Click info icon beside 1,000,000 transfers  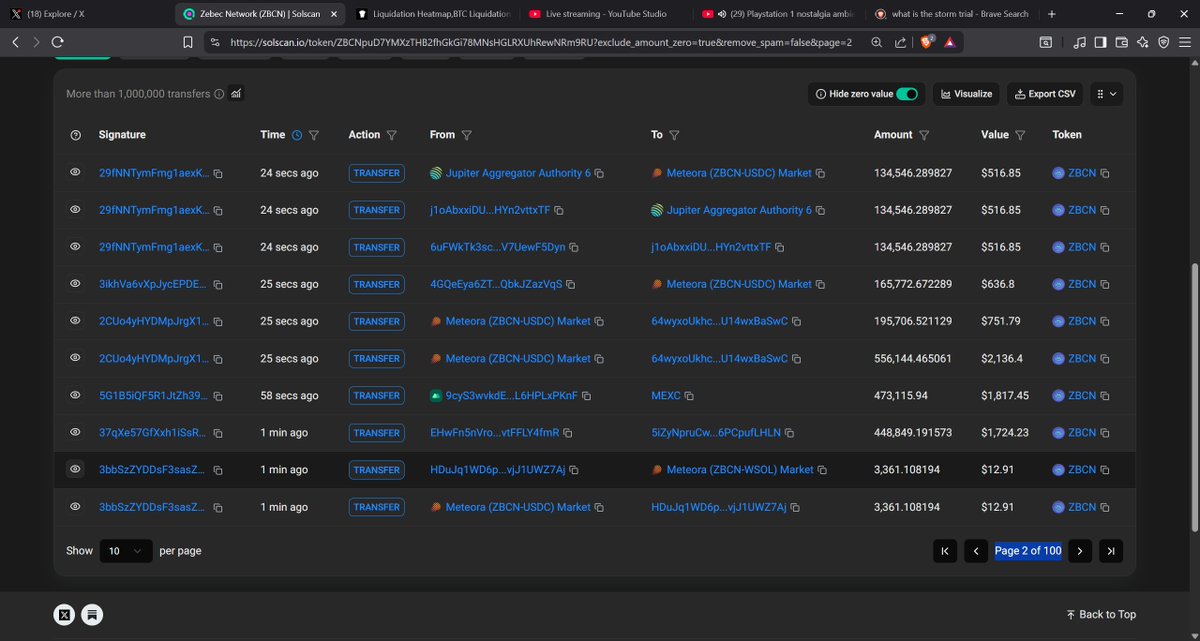click(x=219, y=94)
